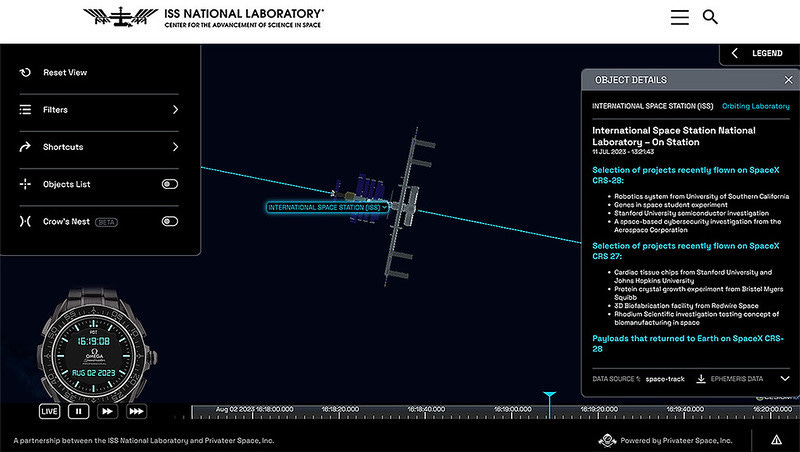Expand the data source chevron in Object Details
Screen dimensions: 800x452
point(785,379)
